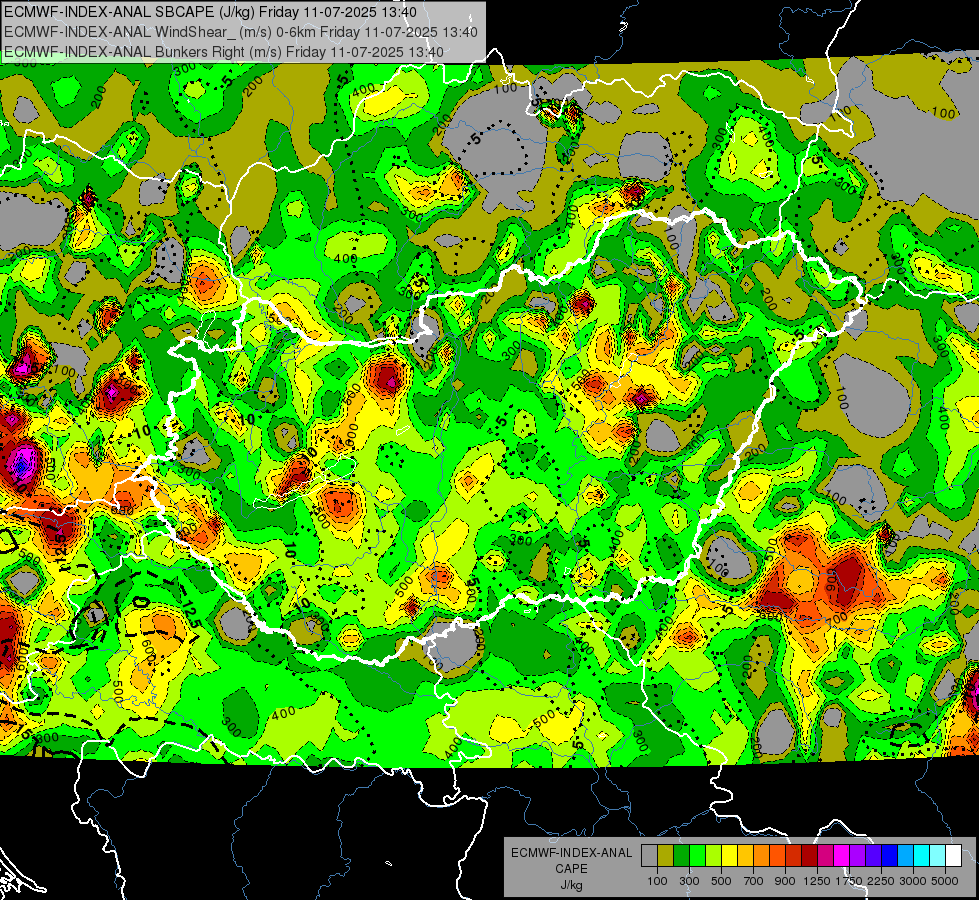979x900 pixels.
Task: Click the legend tick value 3000
Action: pos(913,881)
